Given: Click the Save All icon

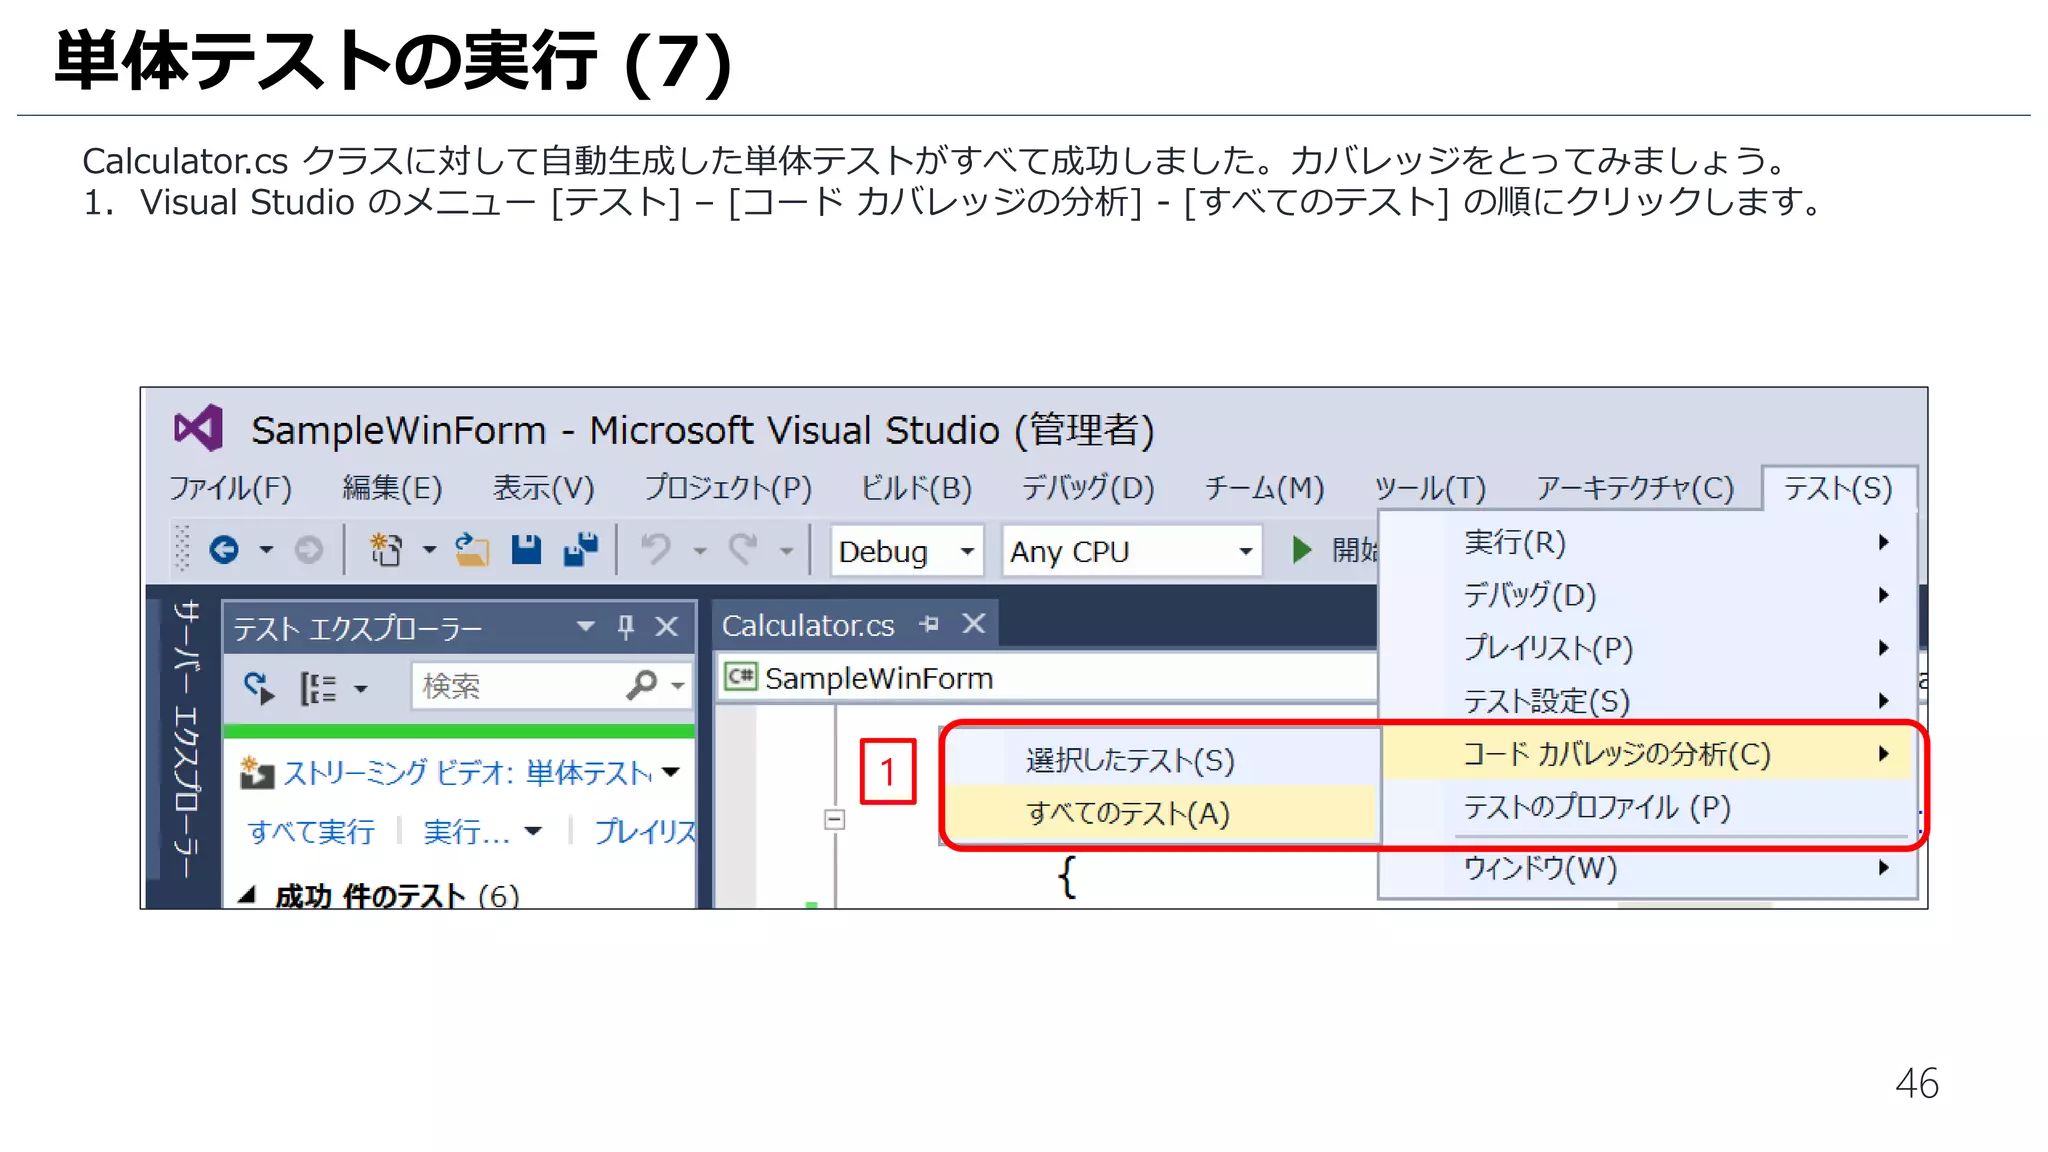Looking at the screenshot, I should pos(581,549).
